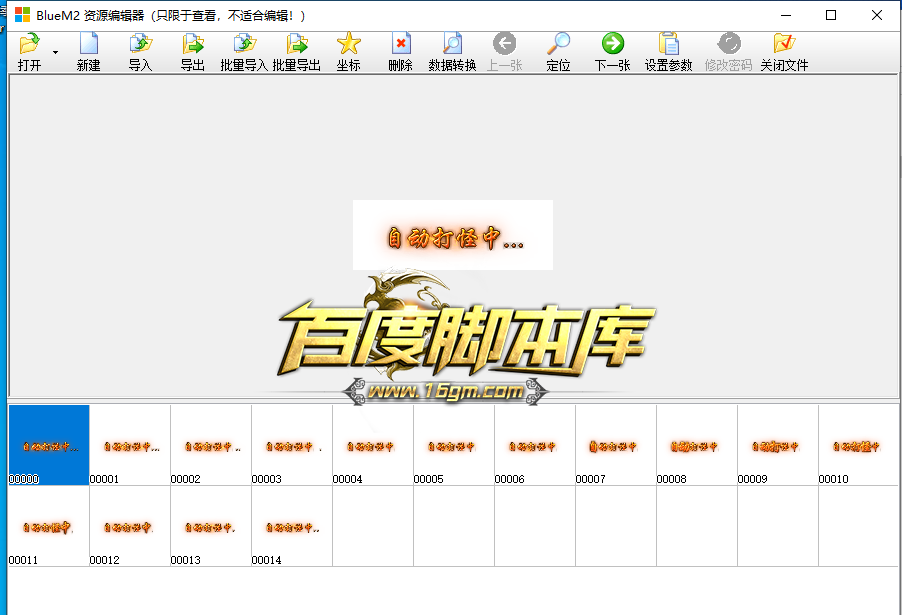Select thumbnail 00006
902x615 pixels.
pyautogui.click(x=535, y=445)
